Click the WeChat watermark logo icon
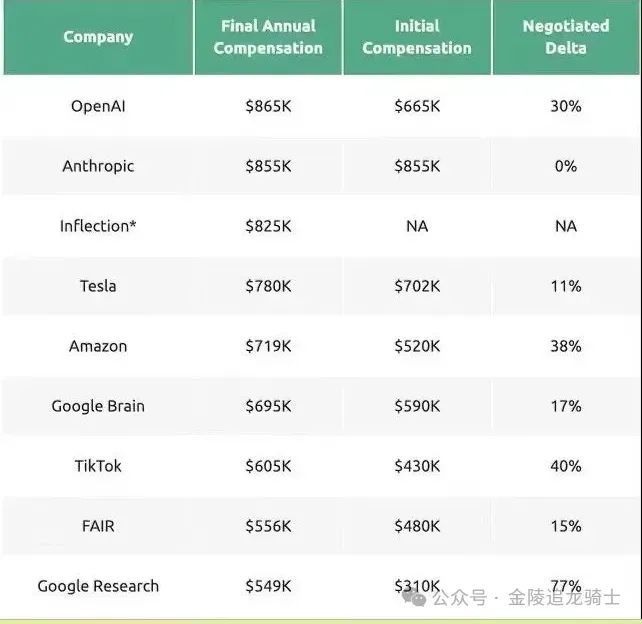Screen dimensions: 642x624 click(x=415, y=597)
